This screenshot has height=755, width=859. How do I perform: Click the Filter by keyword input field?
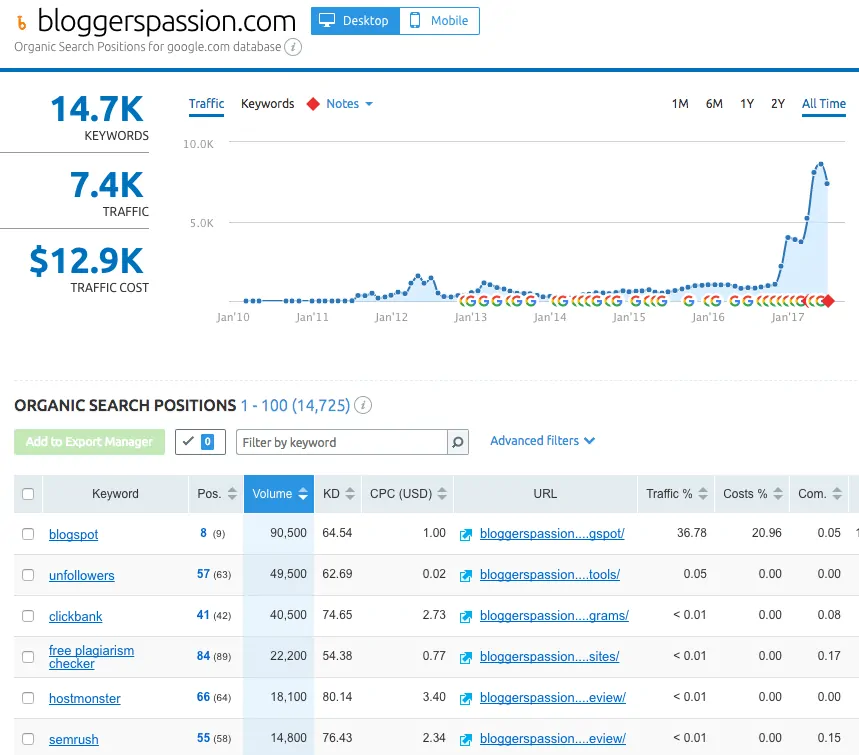point(341,442)
